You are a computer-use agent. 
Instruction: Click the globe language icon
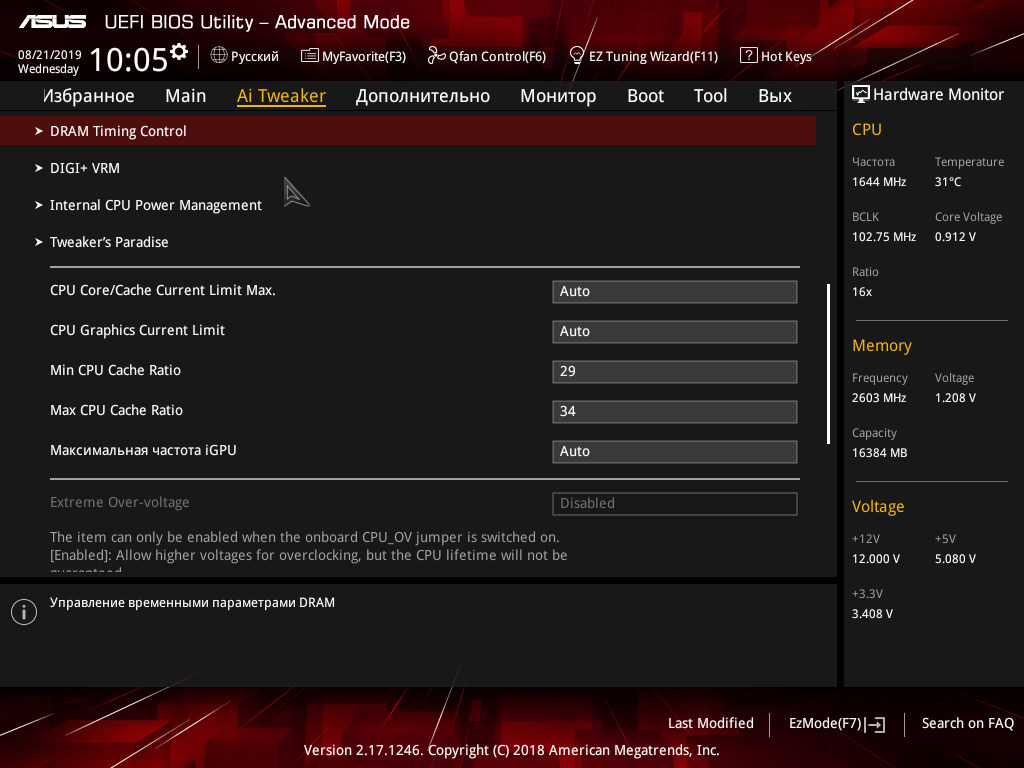click(x=219, y=55)
